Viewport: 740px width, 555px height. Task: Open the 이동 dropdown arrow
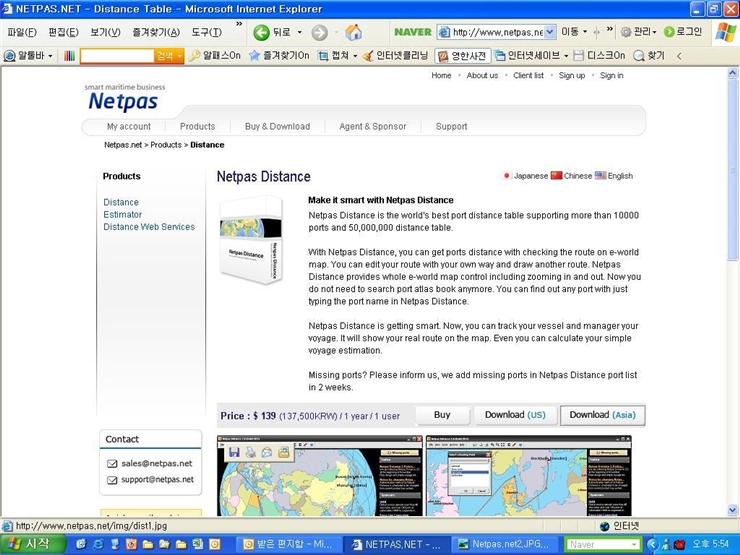585,32
